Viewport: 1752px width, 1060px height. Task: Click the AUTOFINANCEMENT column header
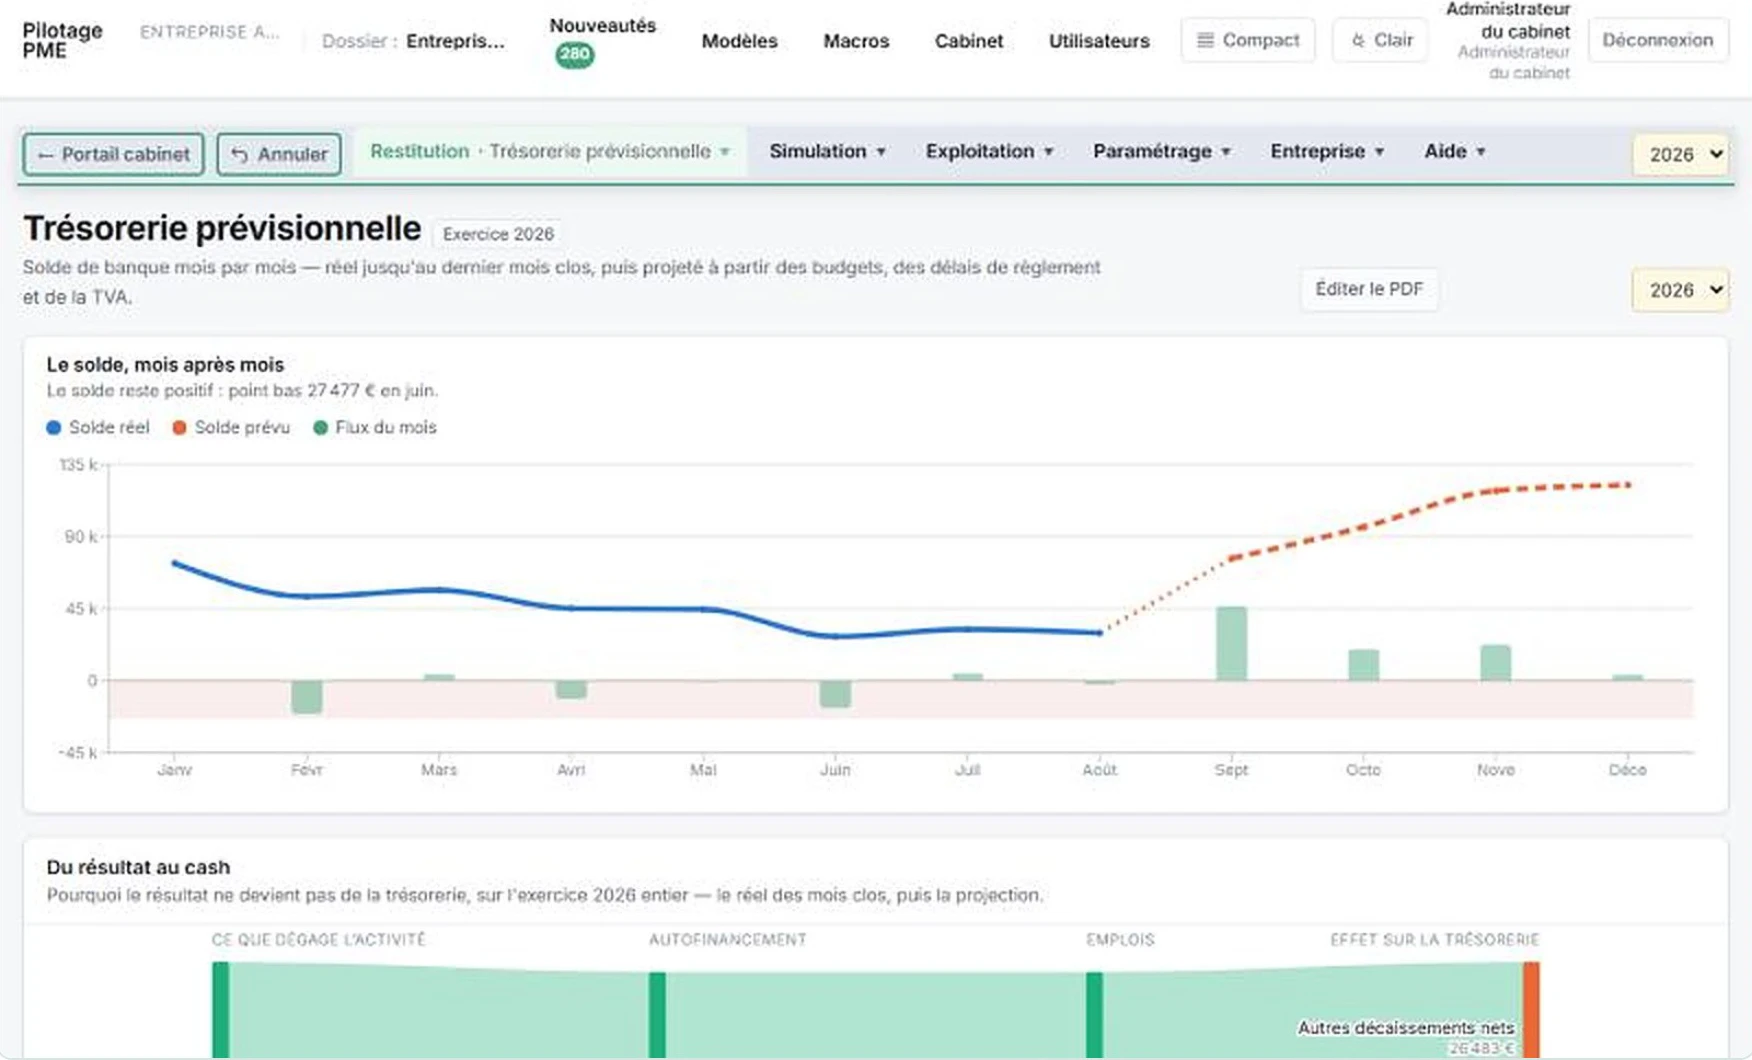point(727,940)
